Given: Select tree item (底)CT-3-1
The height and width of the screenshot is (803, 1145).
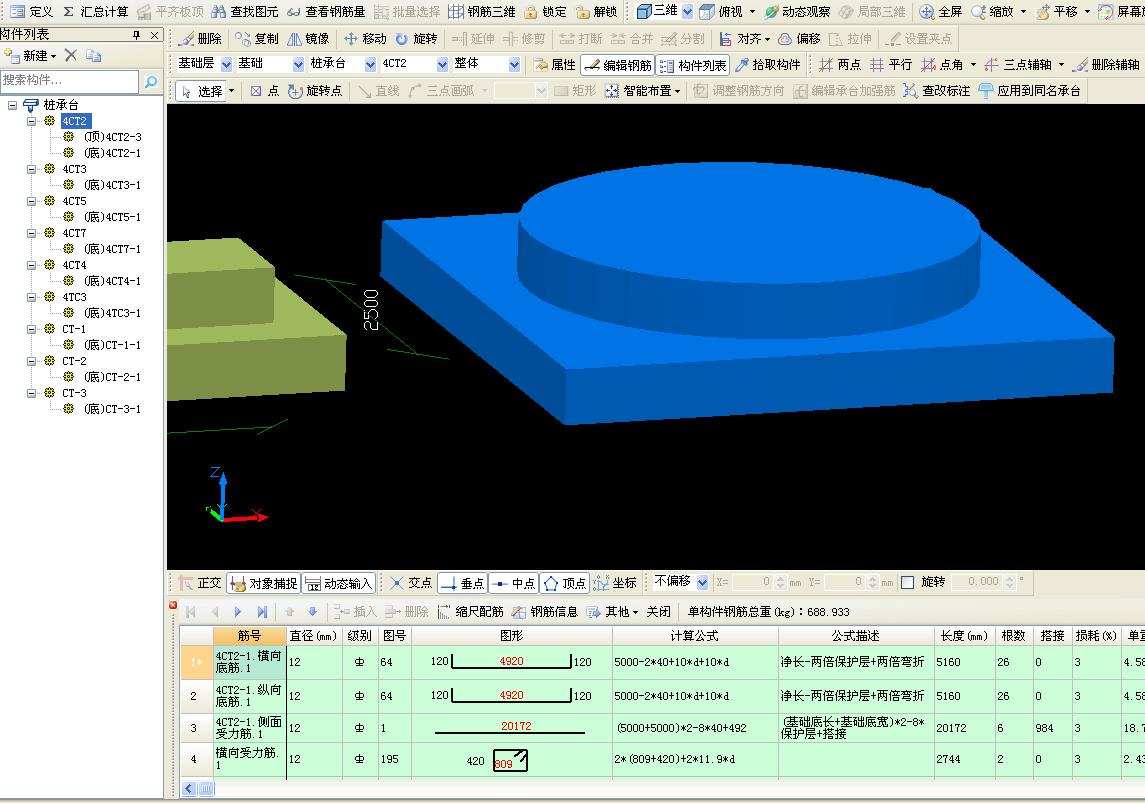Looking at the screenshot, I should point(112,410).
